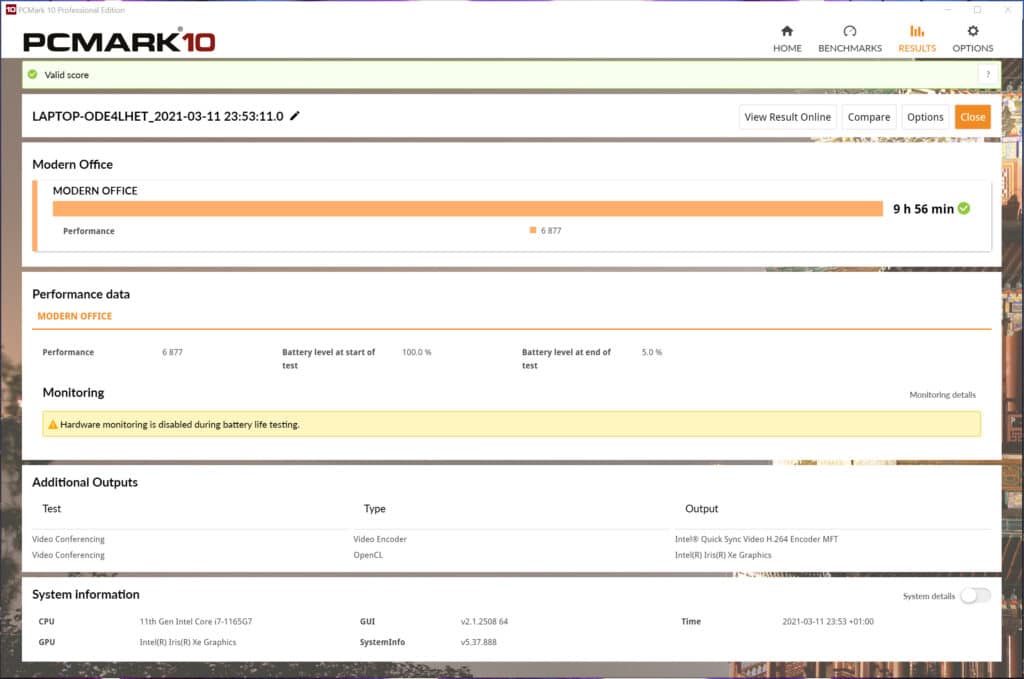Screen dimensions: 1024x679
Task: Click the SystemInfo version v5.37.888
Action: (x=479, y=642)
